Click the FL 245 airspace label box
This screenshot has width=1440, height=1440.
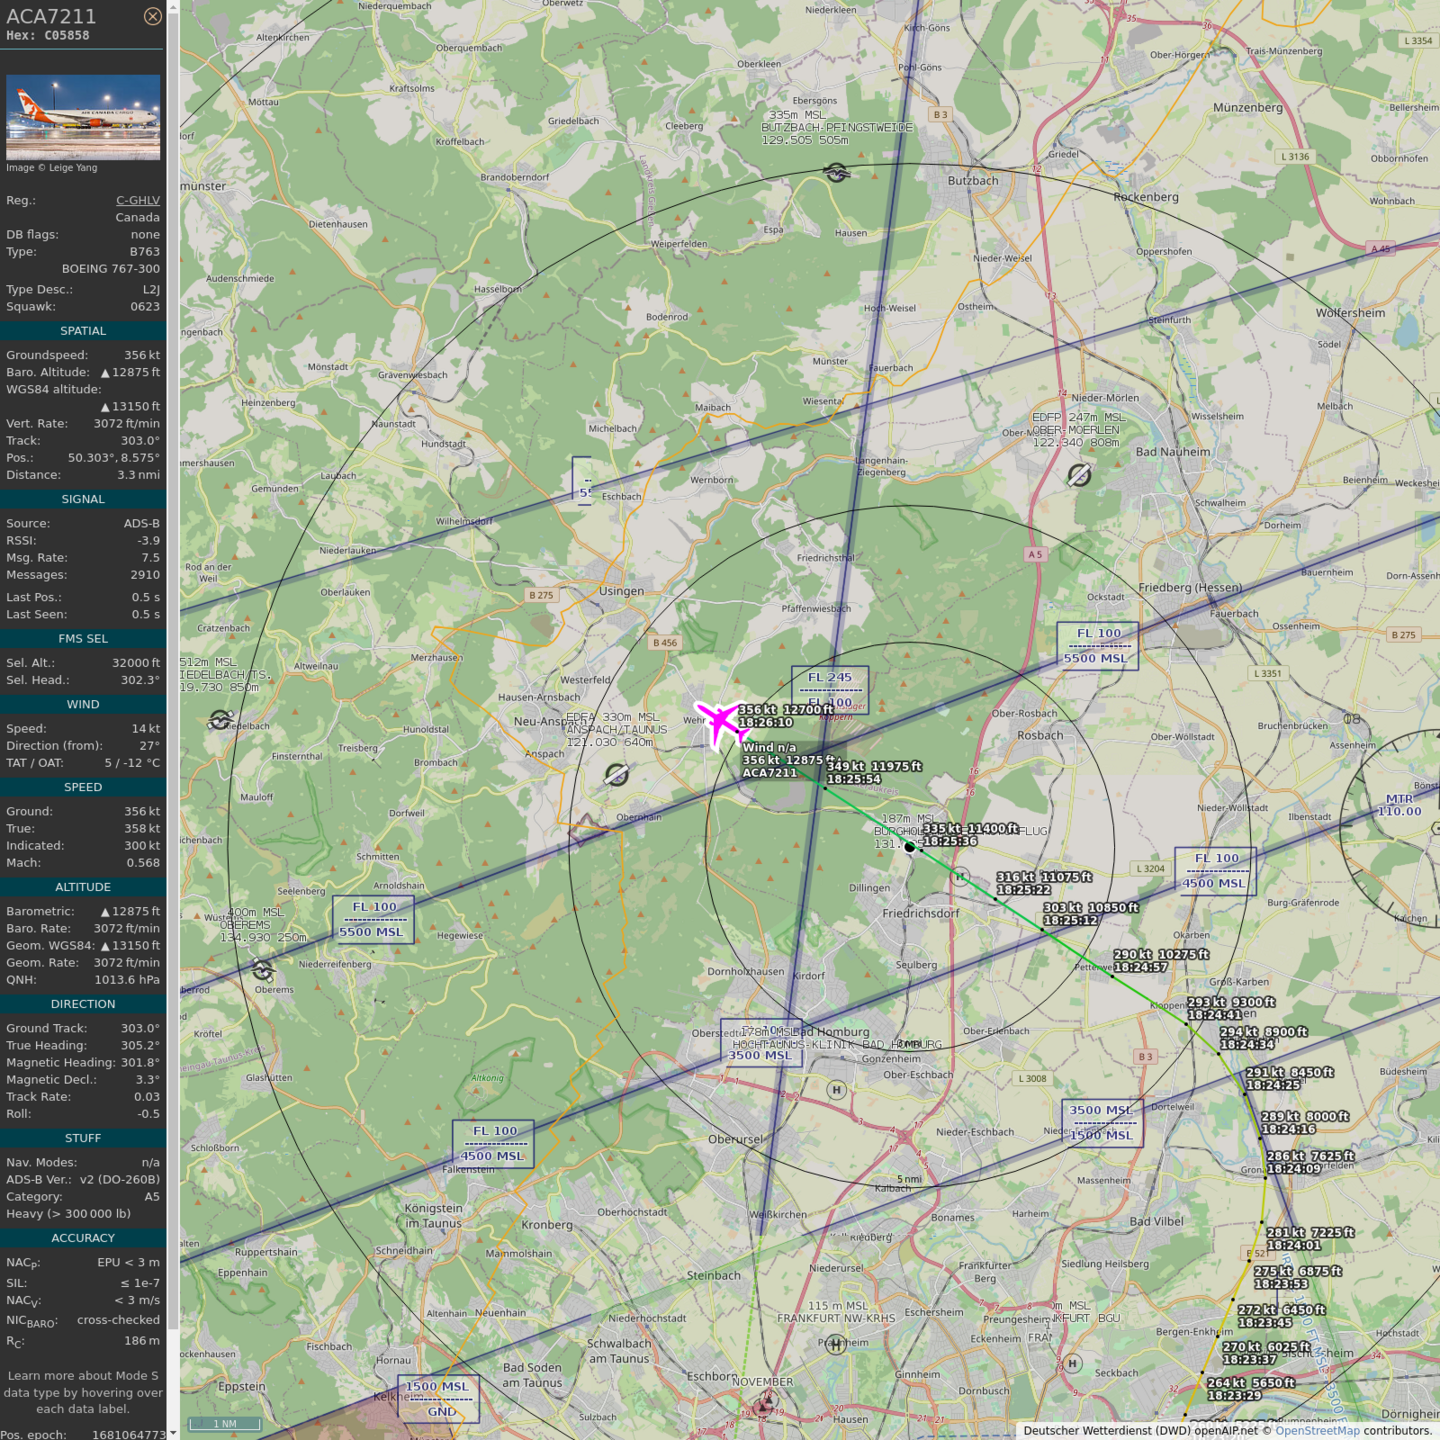coord(829,689)
